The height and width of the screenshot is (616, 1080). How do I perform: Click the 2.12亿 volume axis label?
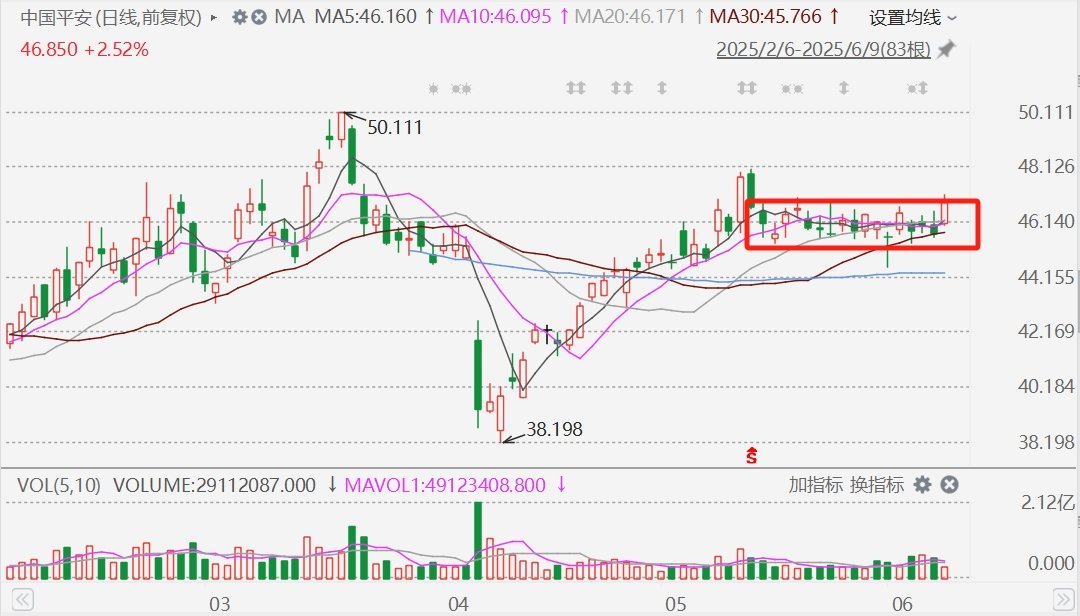click(x=1048, y=502)
